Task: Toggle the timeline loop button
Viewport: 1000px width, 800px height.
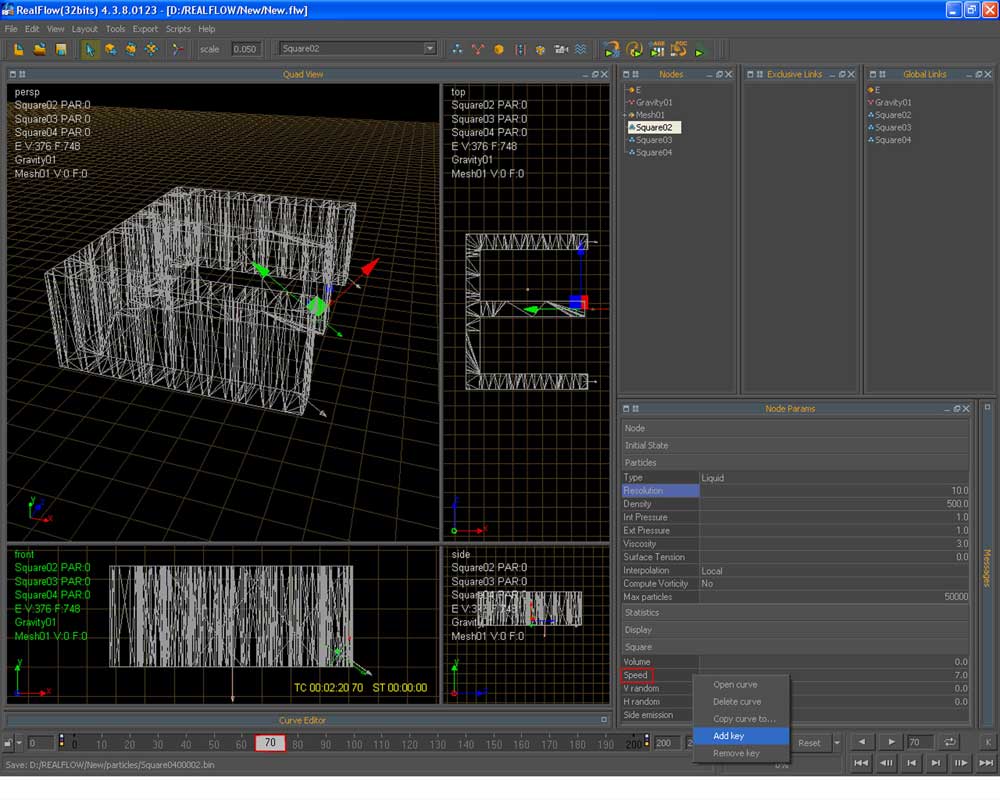Action: pyautogui.click(x=950, y=742)
